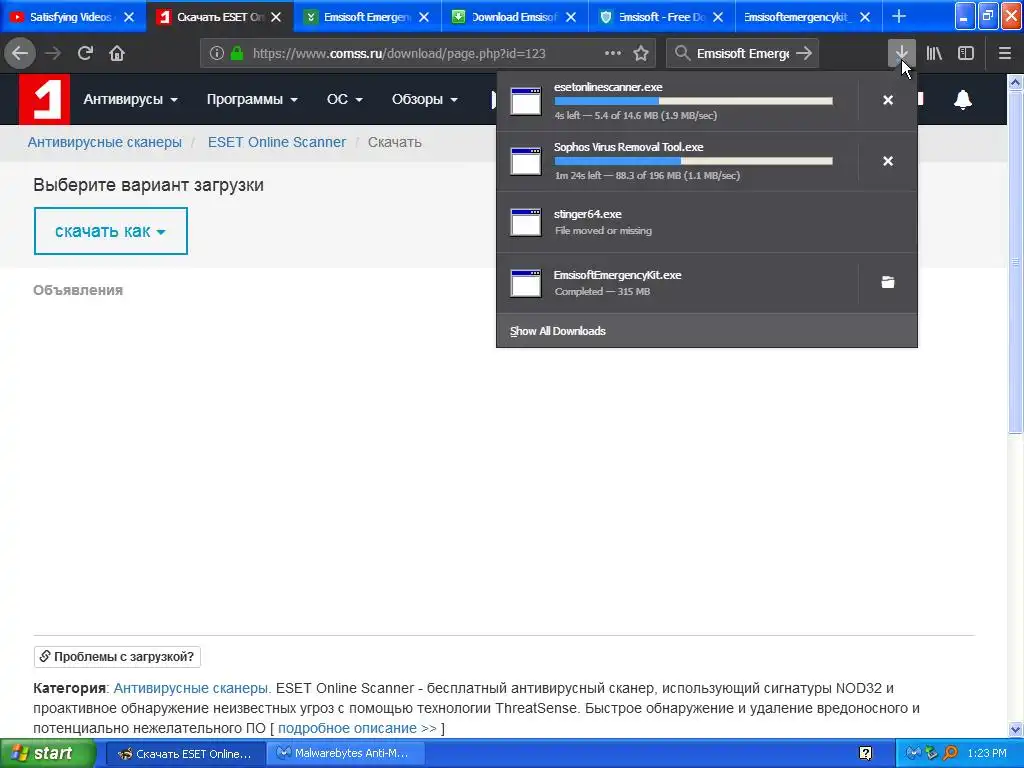Open site notifications bell icon
The image size is (1024, 768).
963,99
